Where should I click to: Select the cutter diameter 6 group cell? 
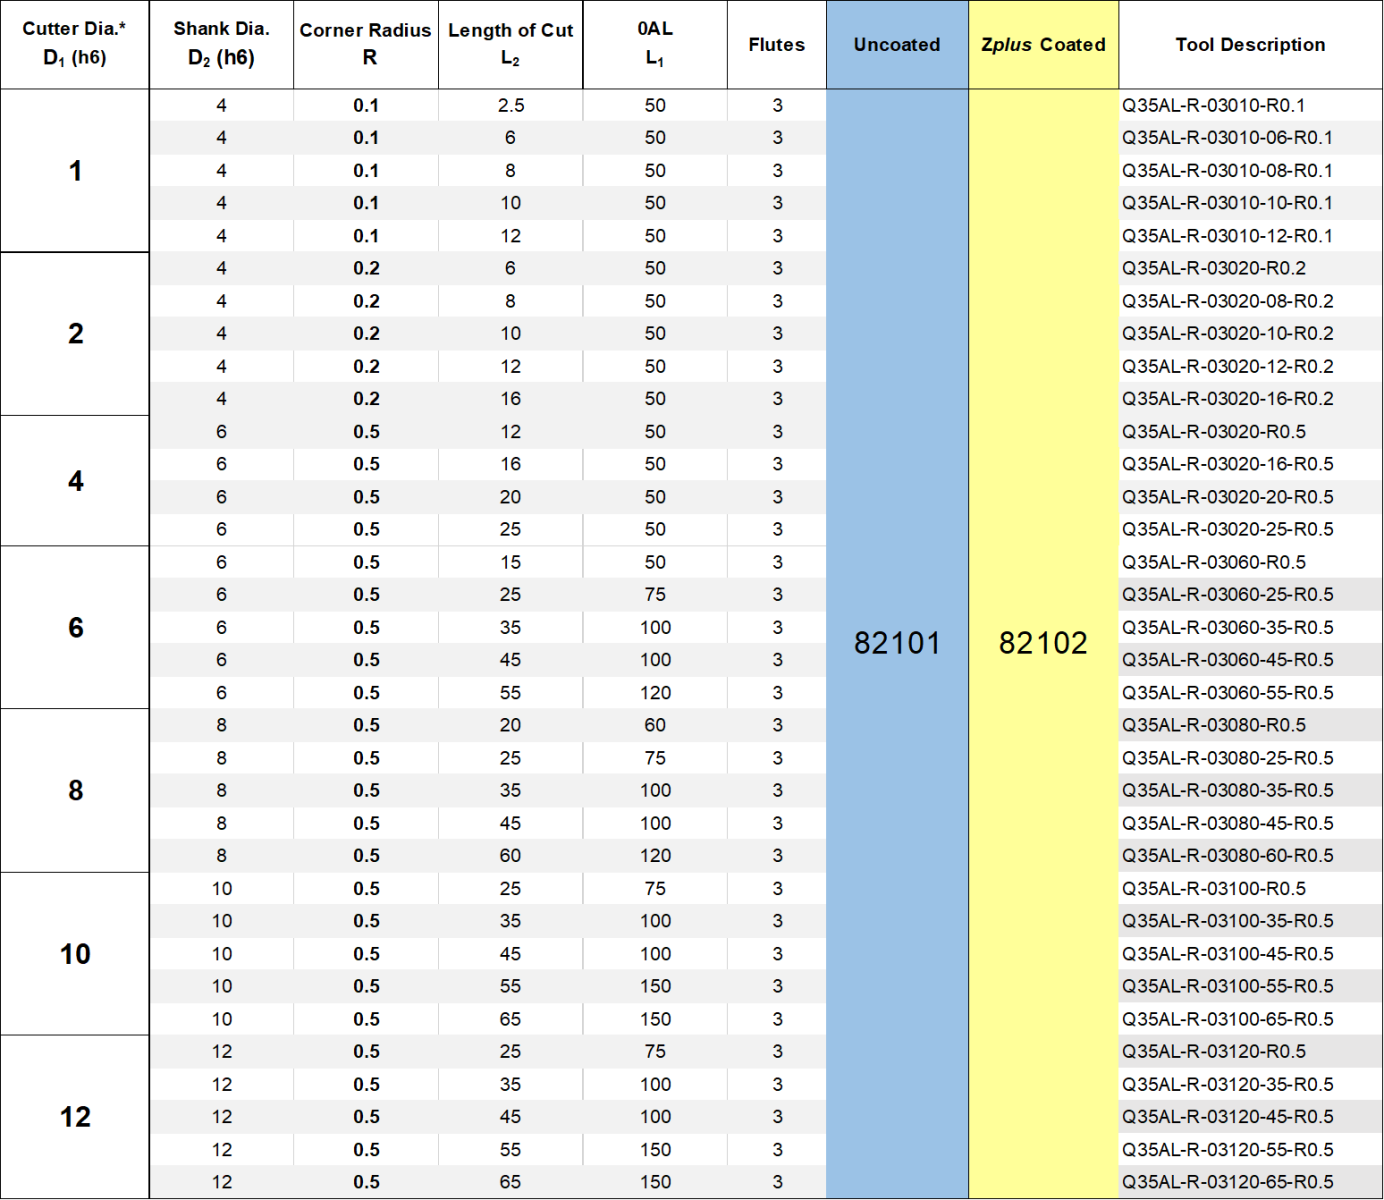tap(75, 628)
